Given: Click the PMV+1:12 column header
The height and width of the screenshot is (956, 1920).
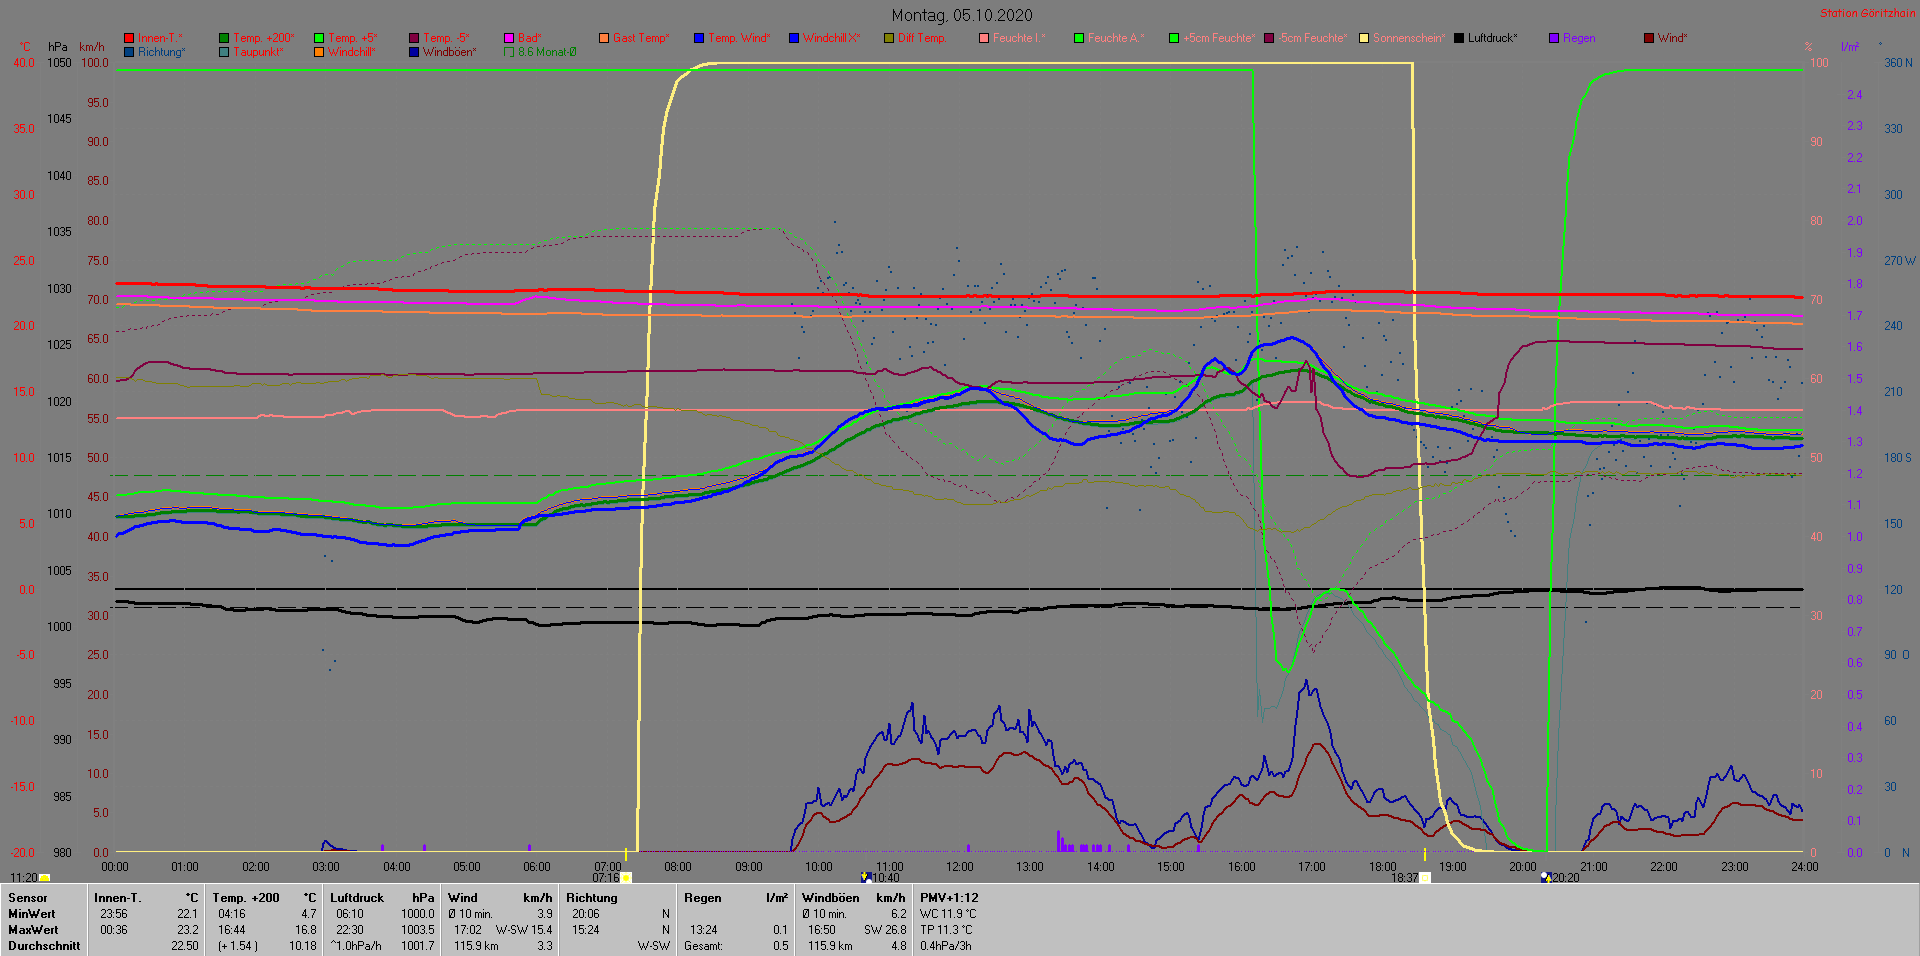Looking at the screenshot, I should [949, 898].
